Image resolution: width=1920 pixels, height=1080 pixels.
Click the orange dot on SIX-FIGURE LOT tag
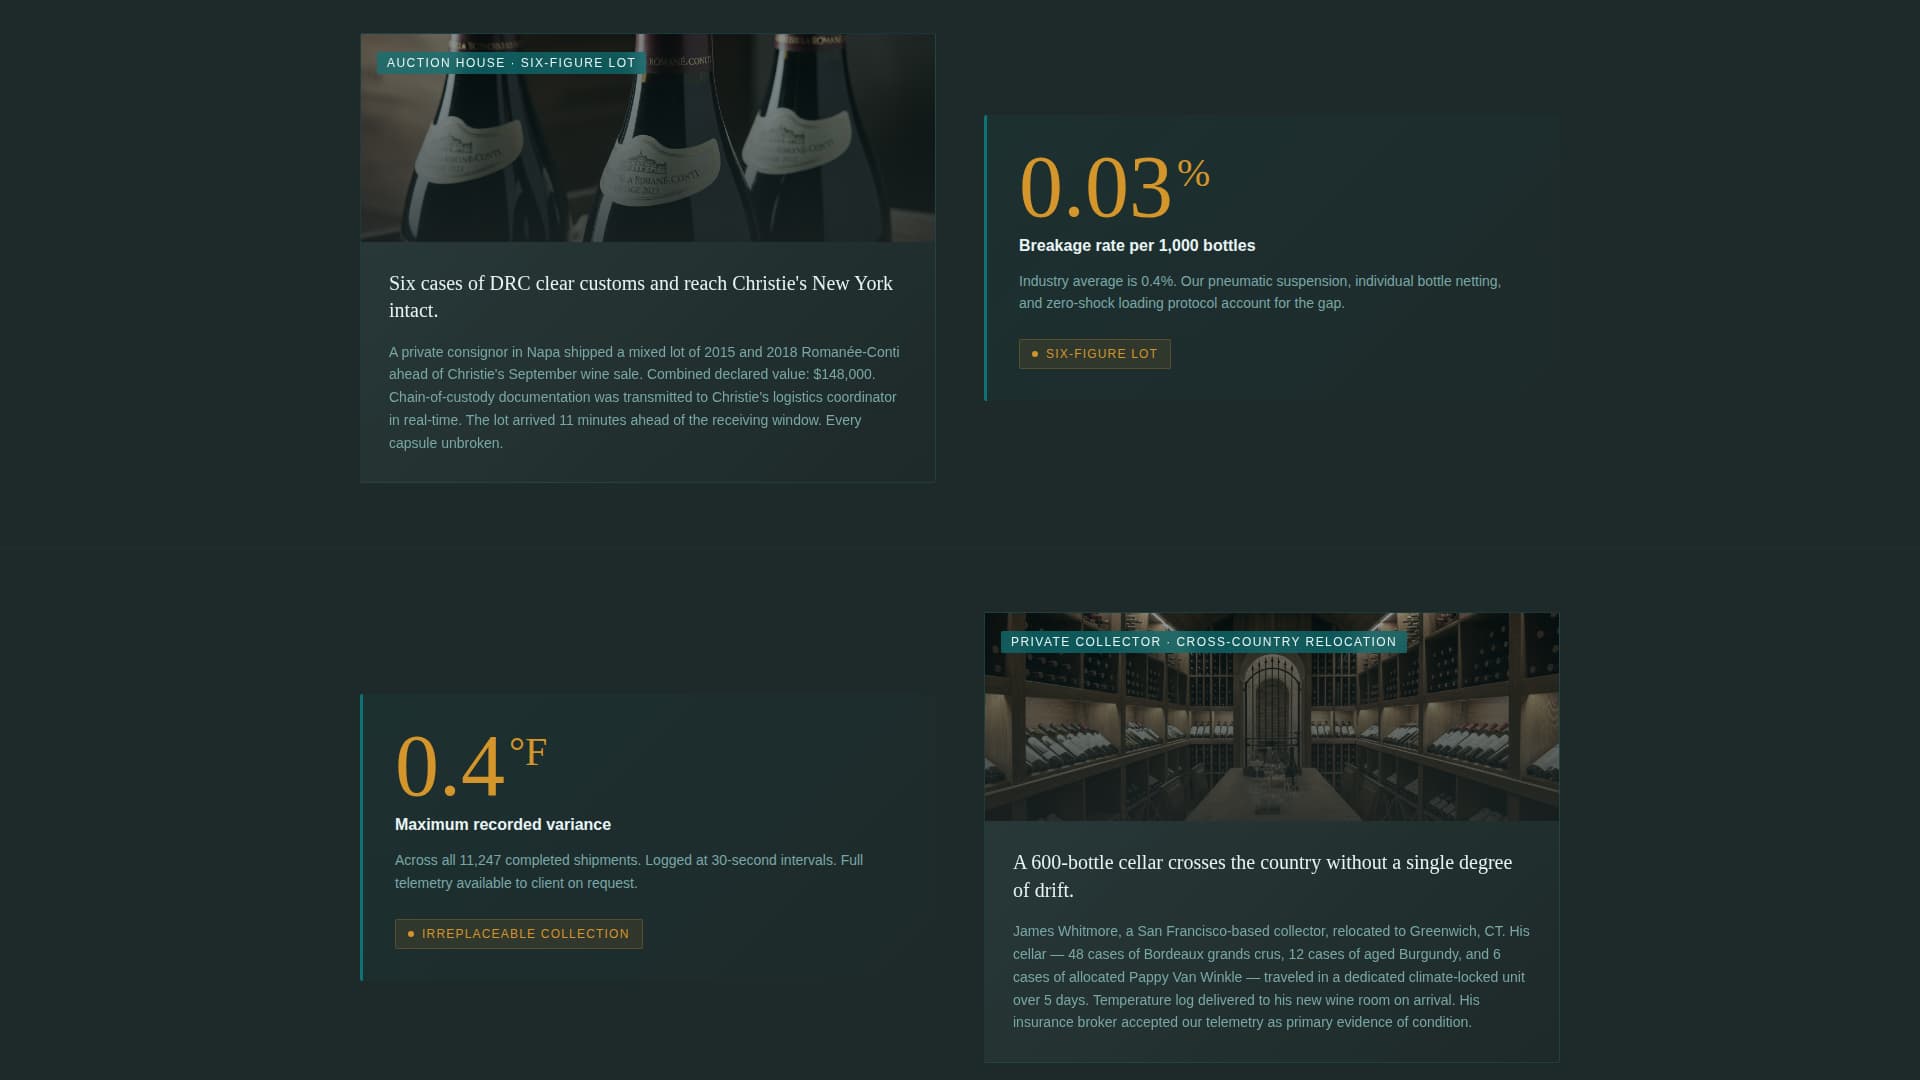point(1035,353)
